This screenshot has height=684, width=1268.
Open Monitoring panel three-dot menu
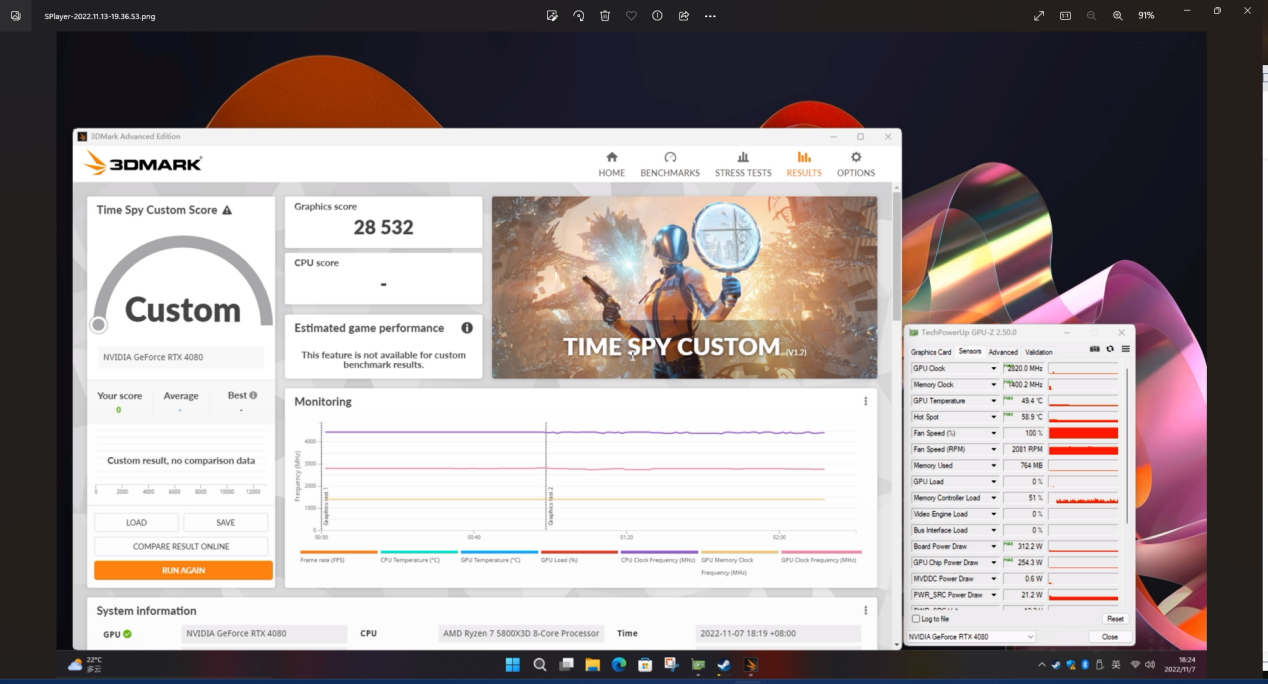[x=866, y=402]
